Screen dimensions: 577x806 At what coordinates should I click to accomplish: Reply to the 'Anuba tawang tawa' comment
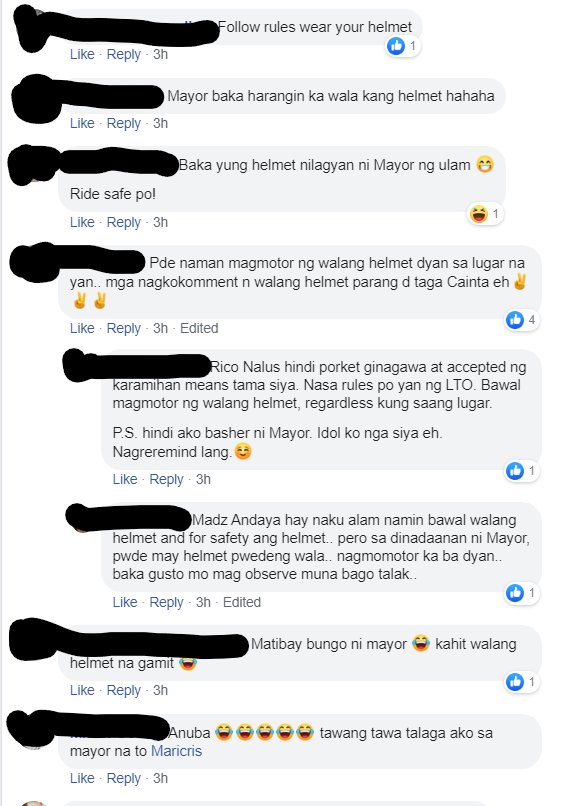pos(123,778)
